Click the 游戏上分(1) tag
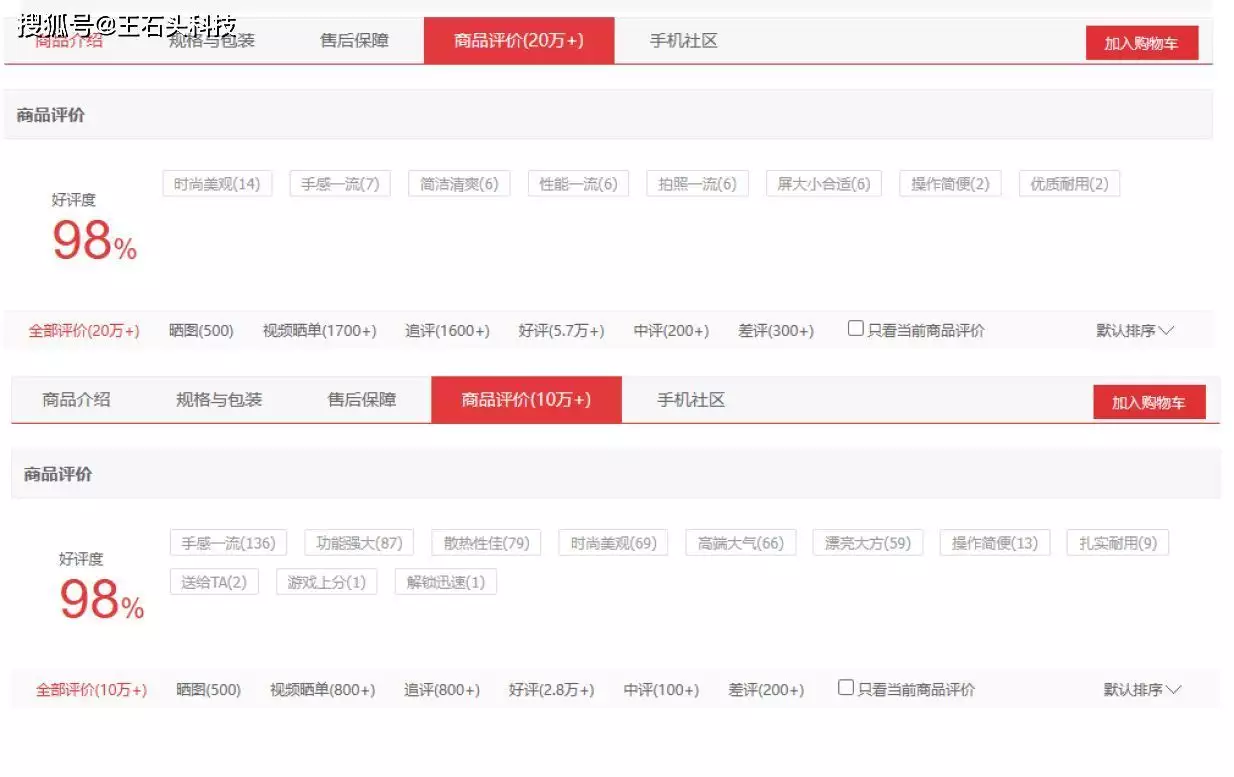Viewport: 1234px width, 777px height. 326,582
